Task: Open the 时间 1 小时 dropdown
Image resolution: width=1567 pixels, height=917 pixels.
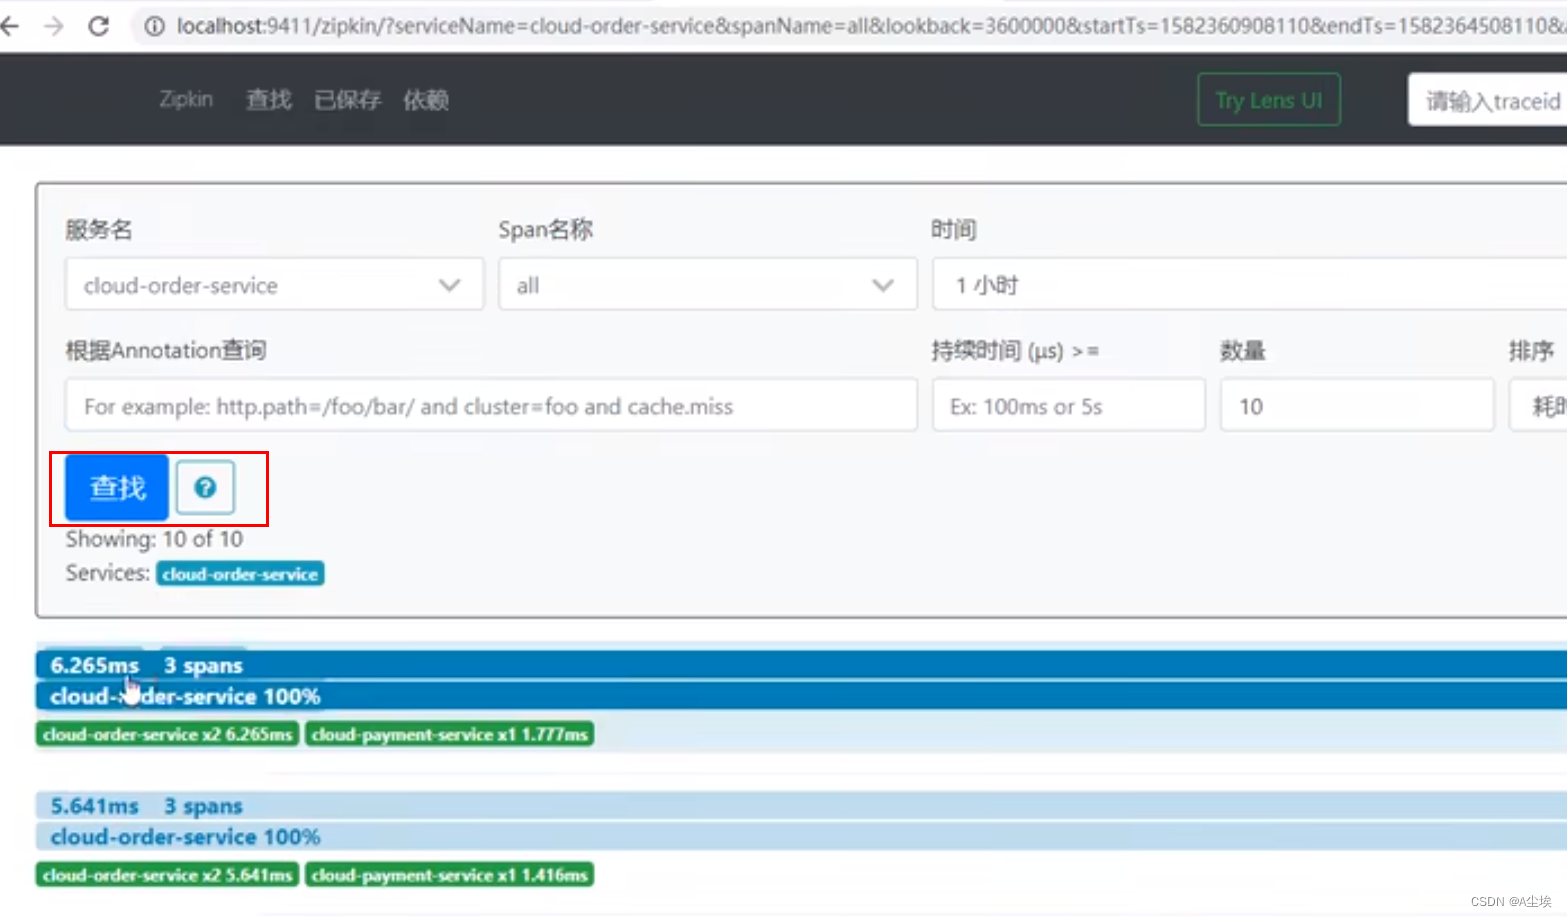Action: [x=1250, y=285]
